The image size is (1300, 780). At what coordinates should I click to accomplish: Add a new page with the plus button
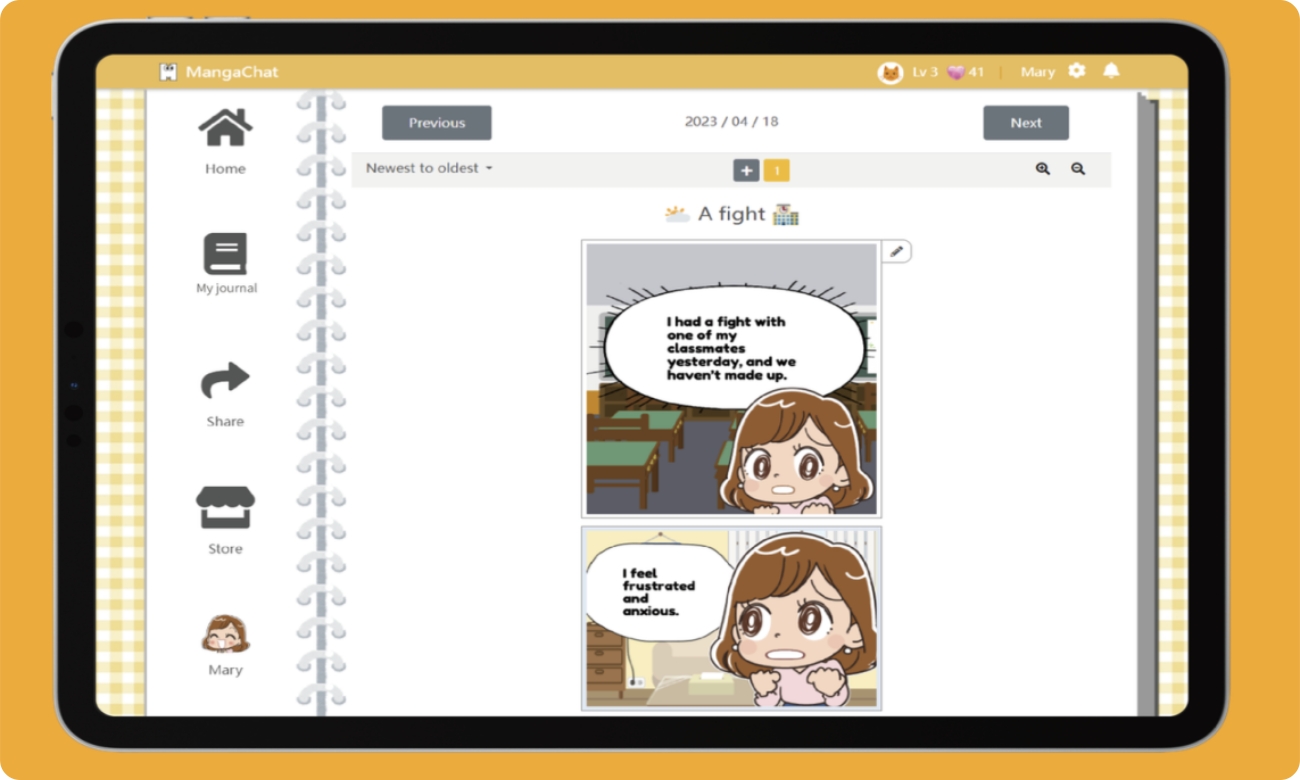tap(746, 170)
